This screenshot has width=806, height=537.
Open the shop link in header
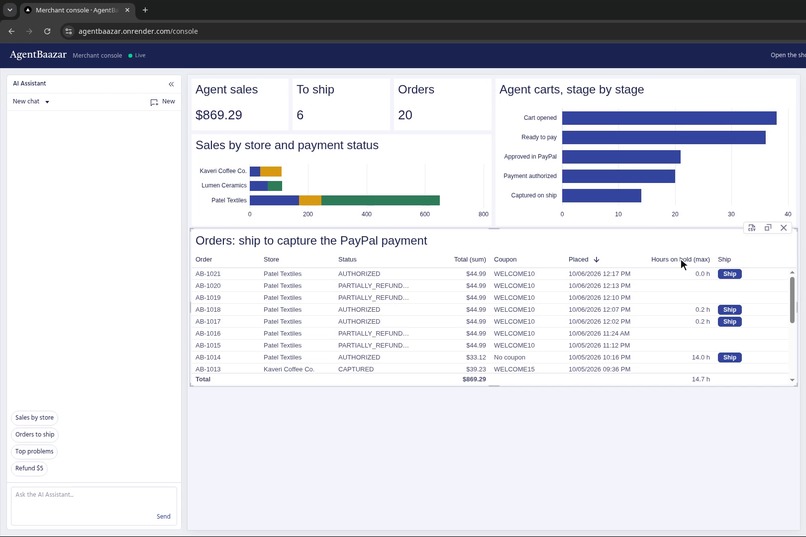(787, 55)
